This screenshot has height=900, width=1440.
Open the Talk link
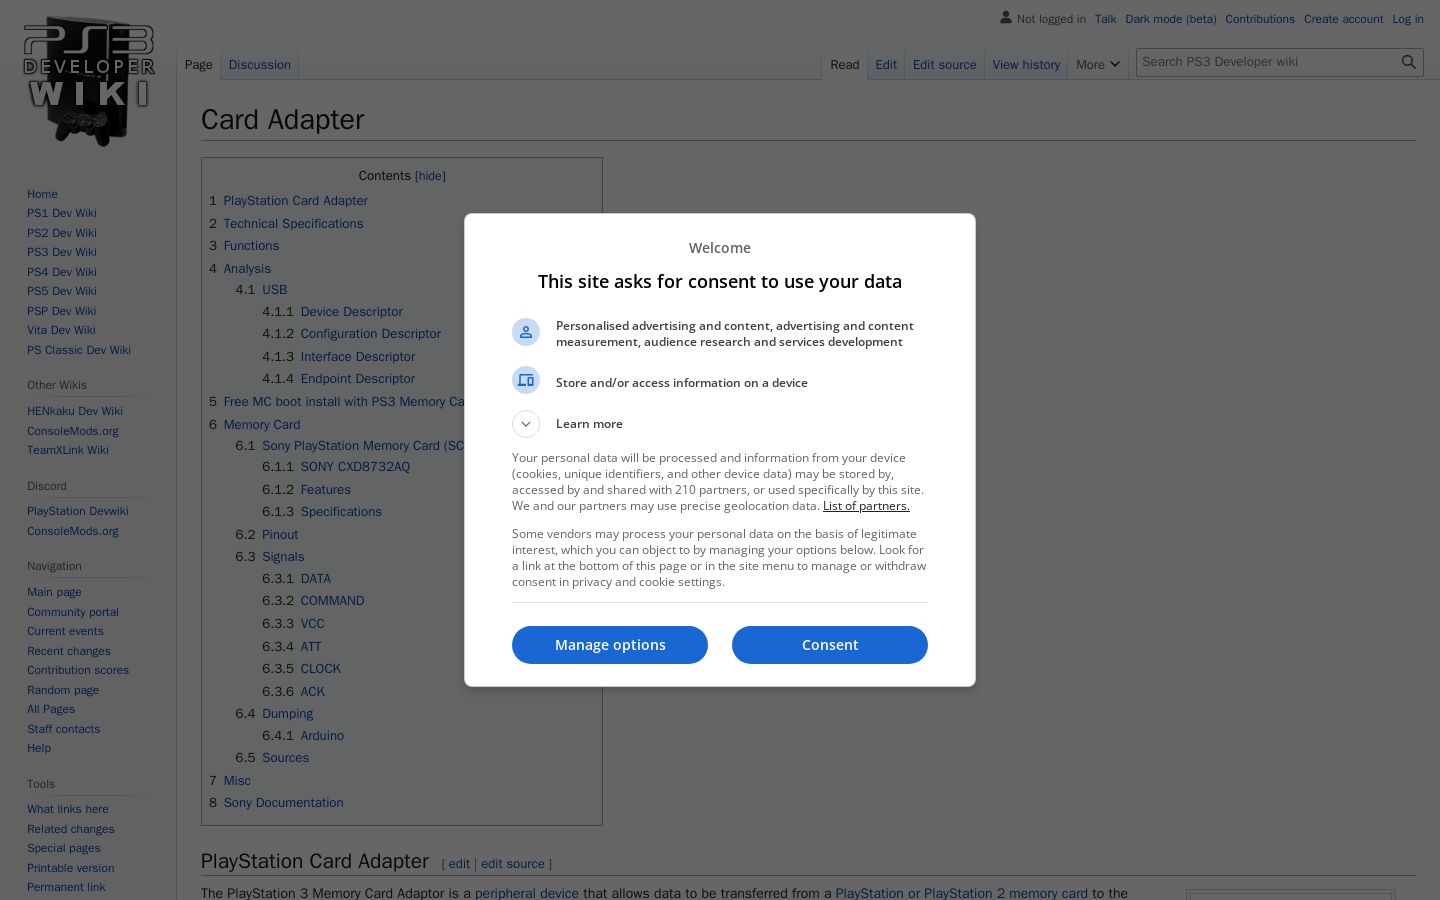click(1105, 19)
